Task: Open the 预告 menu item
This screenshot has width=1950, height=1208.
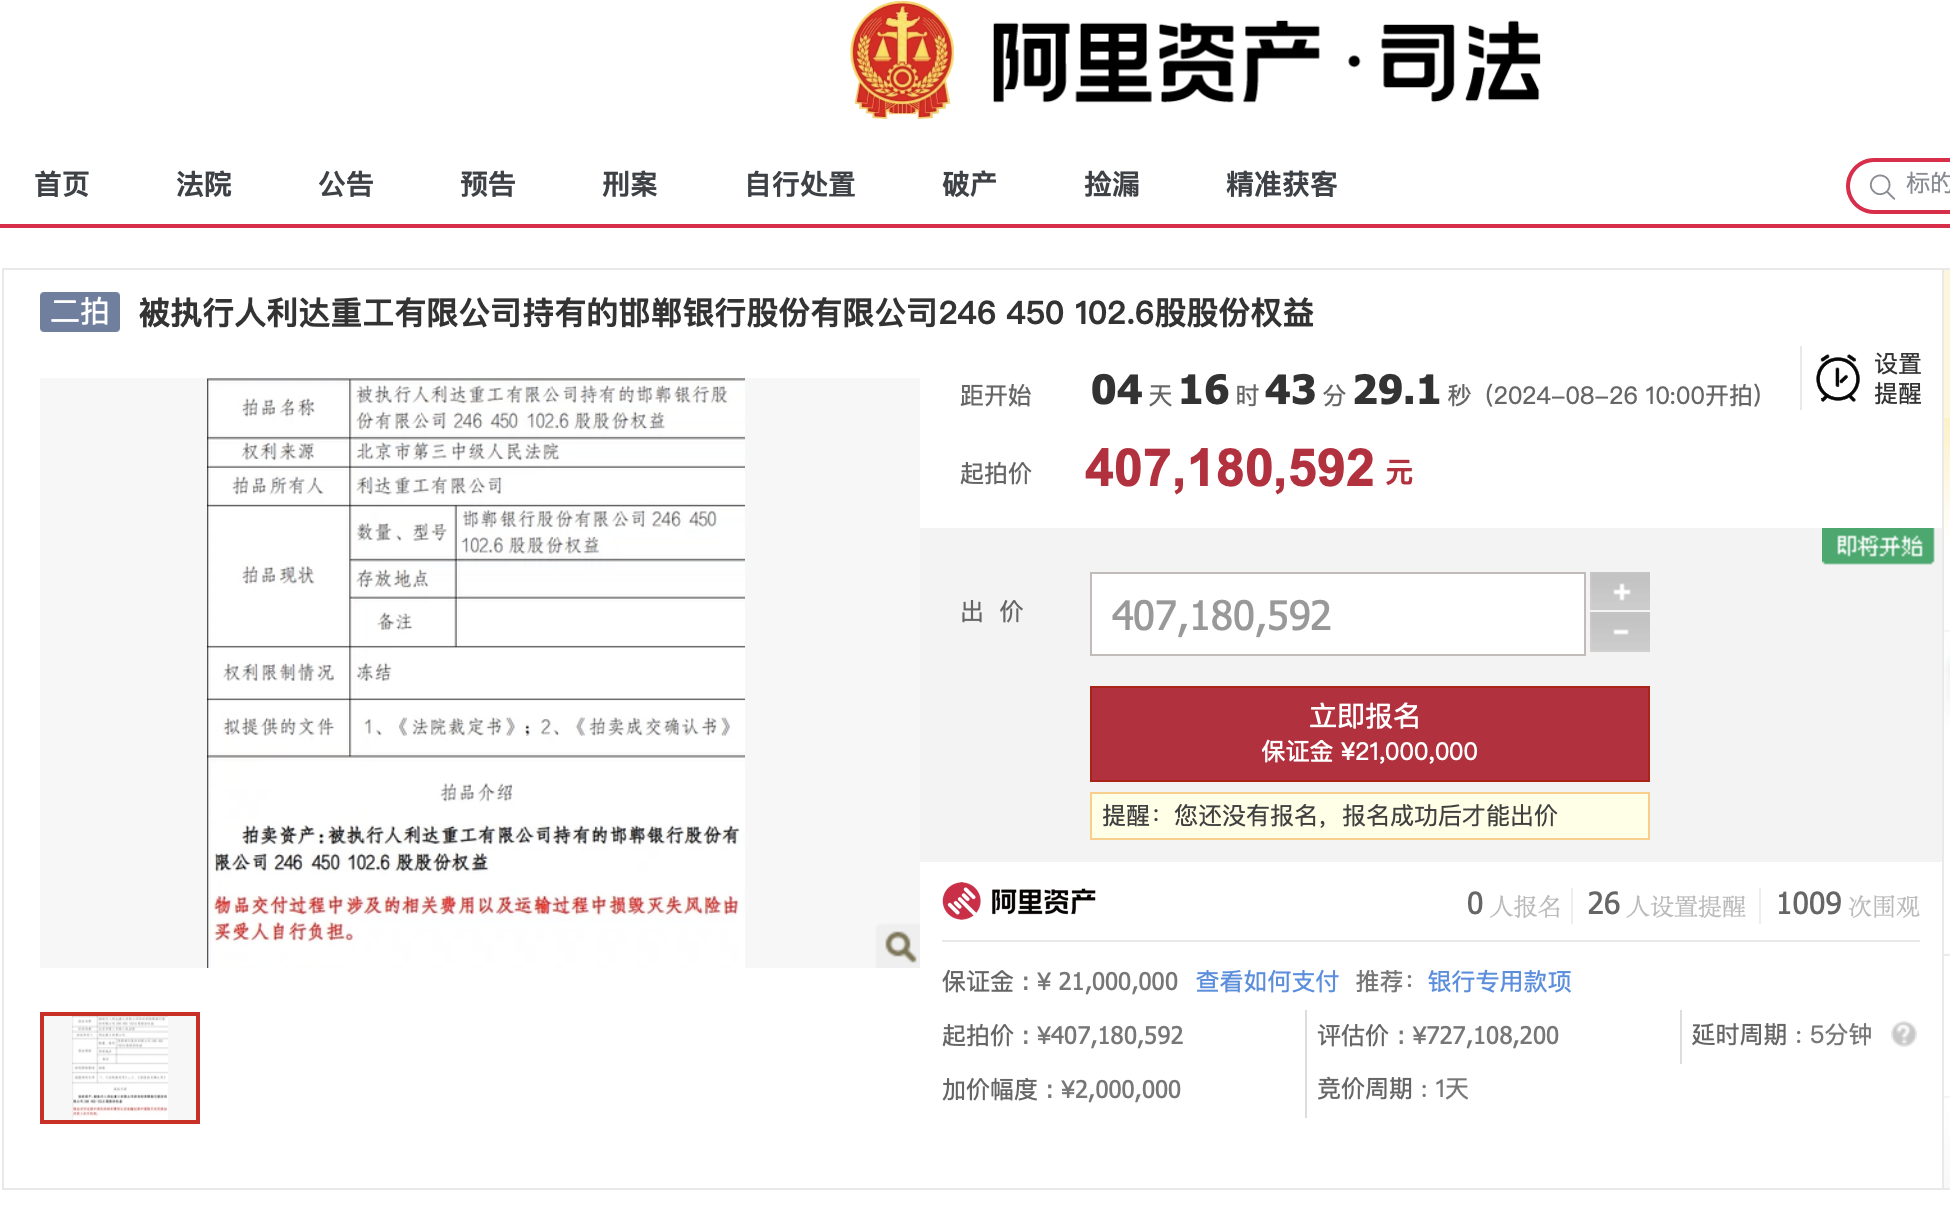Action: tap(488, 184)
